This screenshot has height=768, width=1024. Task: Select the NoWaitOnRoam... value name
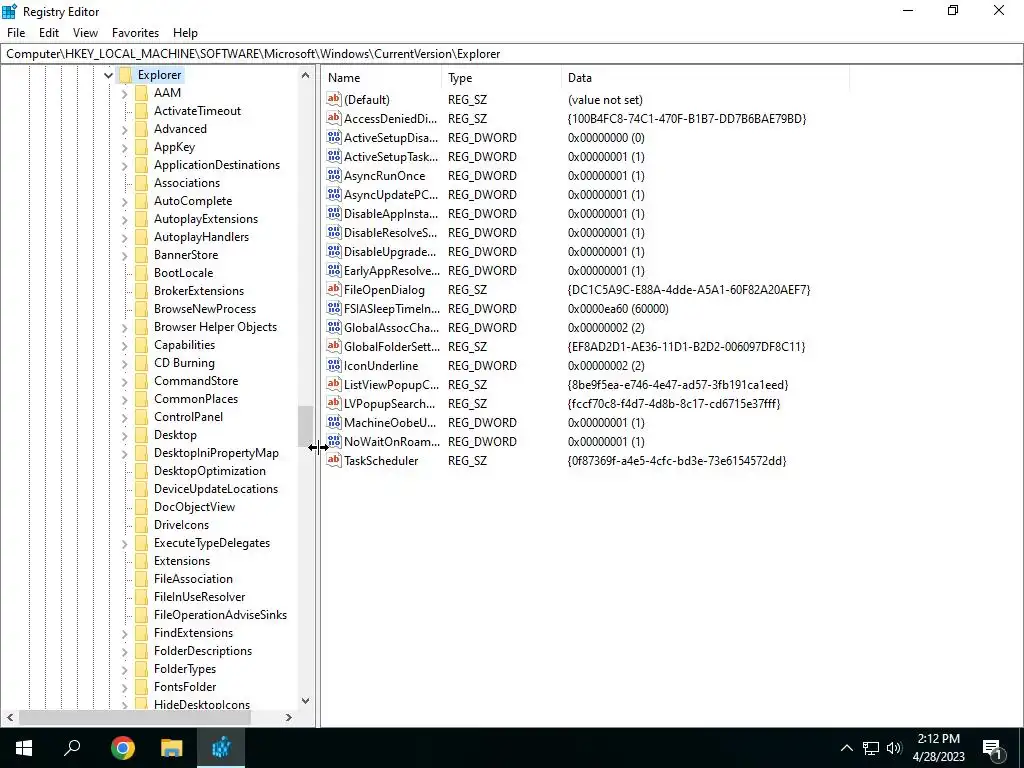[x=392, y=441]
